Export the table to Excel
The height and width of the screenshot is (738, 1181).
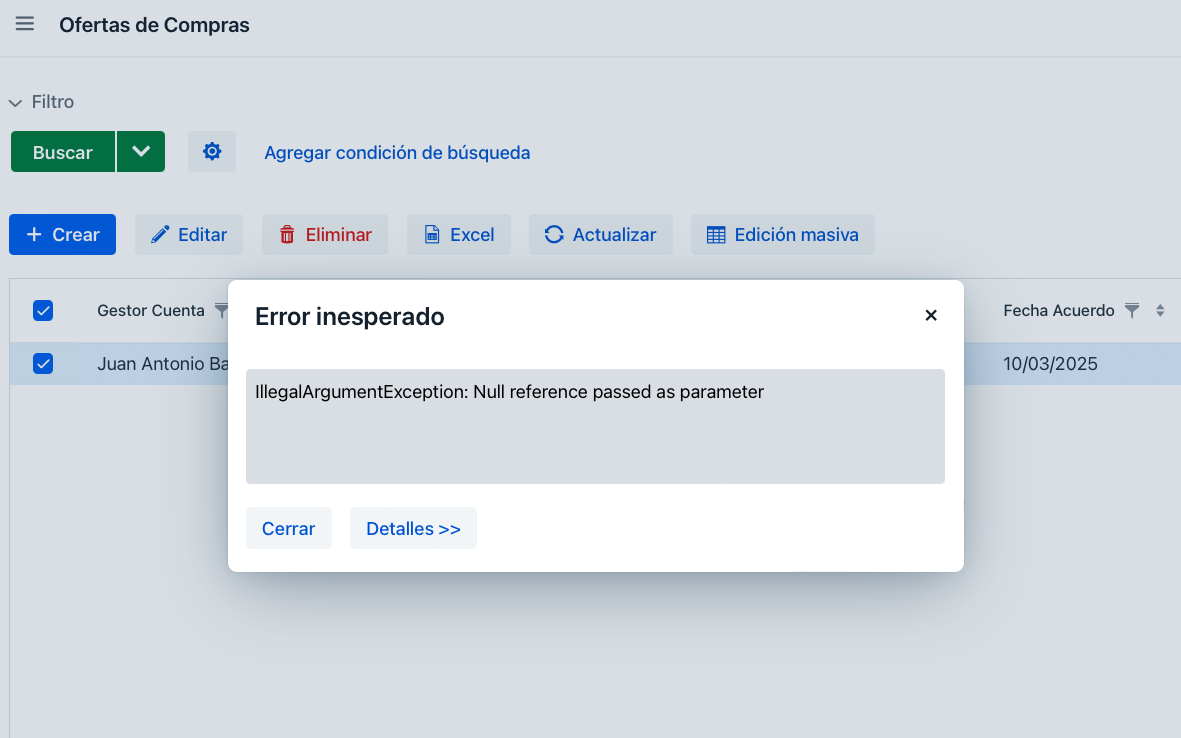[459, 234]
